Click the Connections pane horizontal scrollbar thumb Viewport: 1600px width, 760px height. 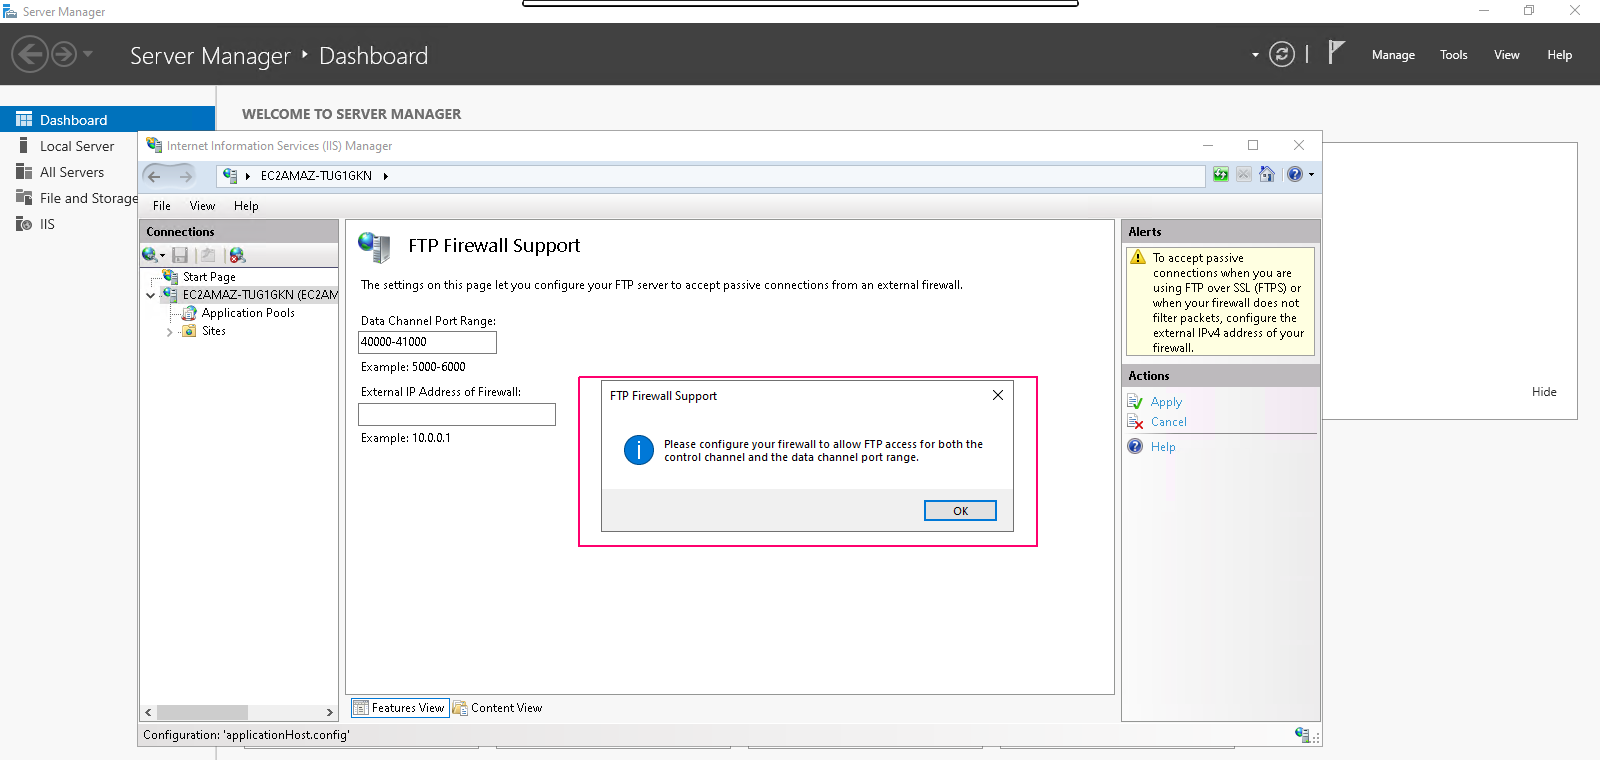click(202, 712)
